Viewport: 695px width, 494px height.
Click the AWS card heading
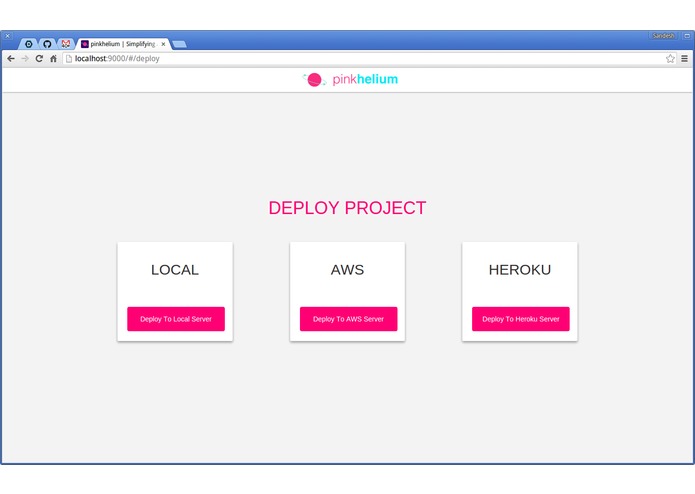(x=348, y=269)
